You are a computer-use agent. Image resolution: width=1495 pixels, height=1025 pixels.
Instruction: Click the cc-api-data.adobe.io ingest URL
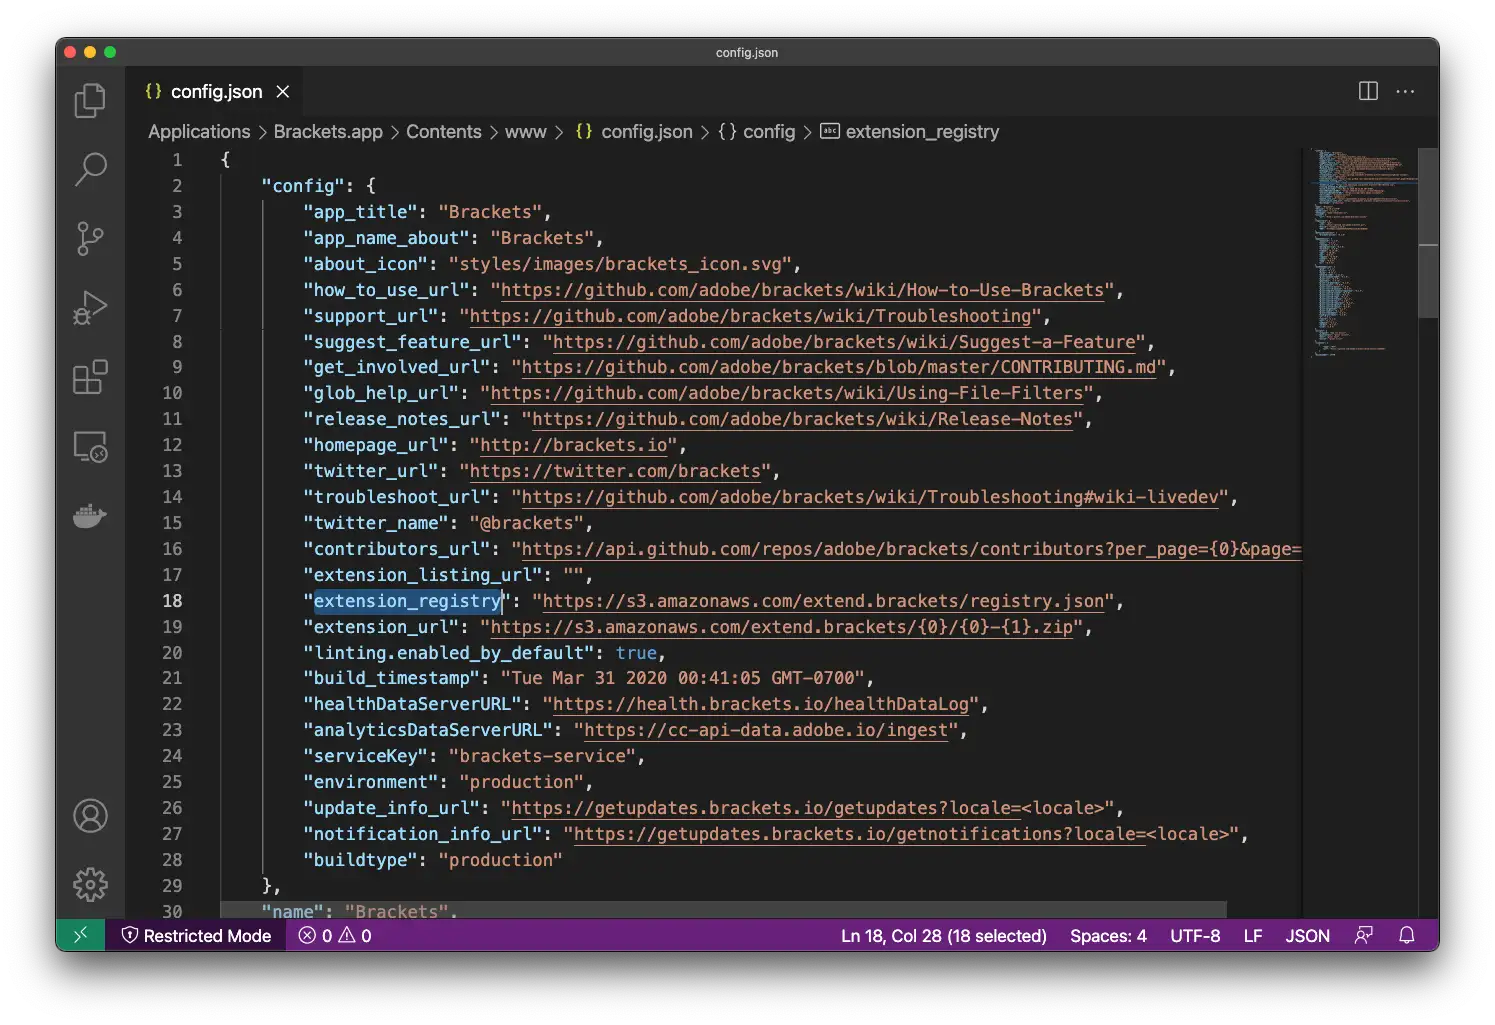click(x=766, y=730)
